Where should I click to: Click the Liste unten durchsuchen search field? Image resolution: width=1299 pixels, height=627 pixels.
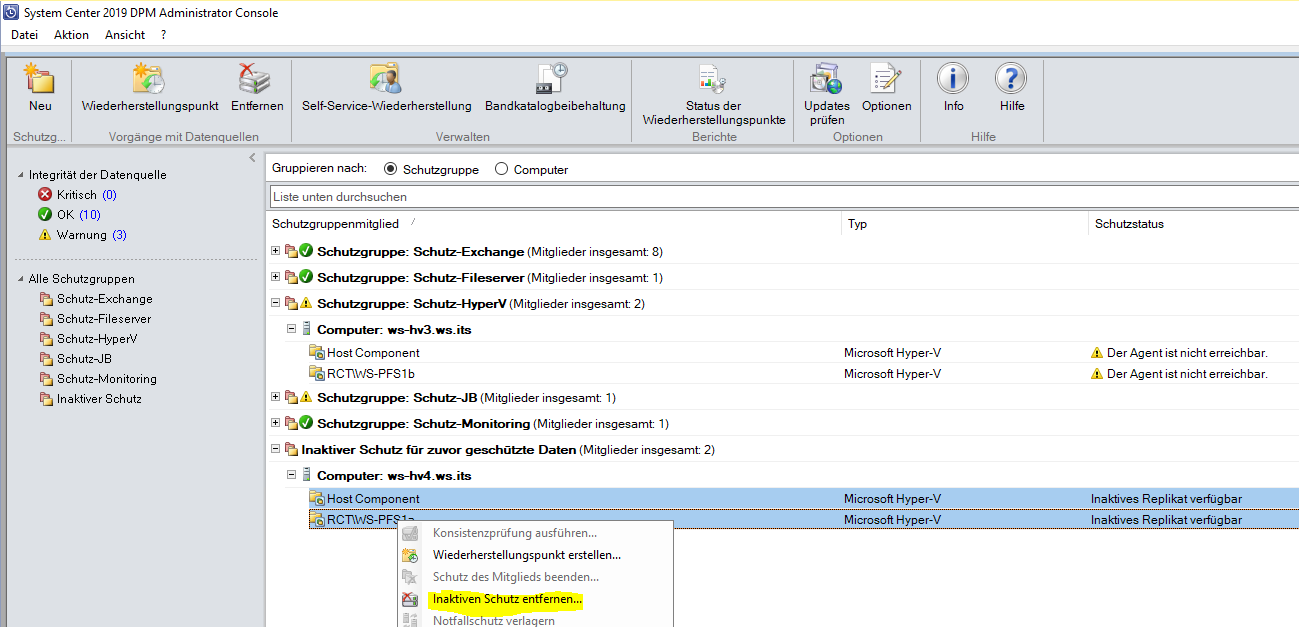coord(784,197)
